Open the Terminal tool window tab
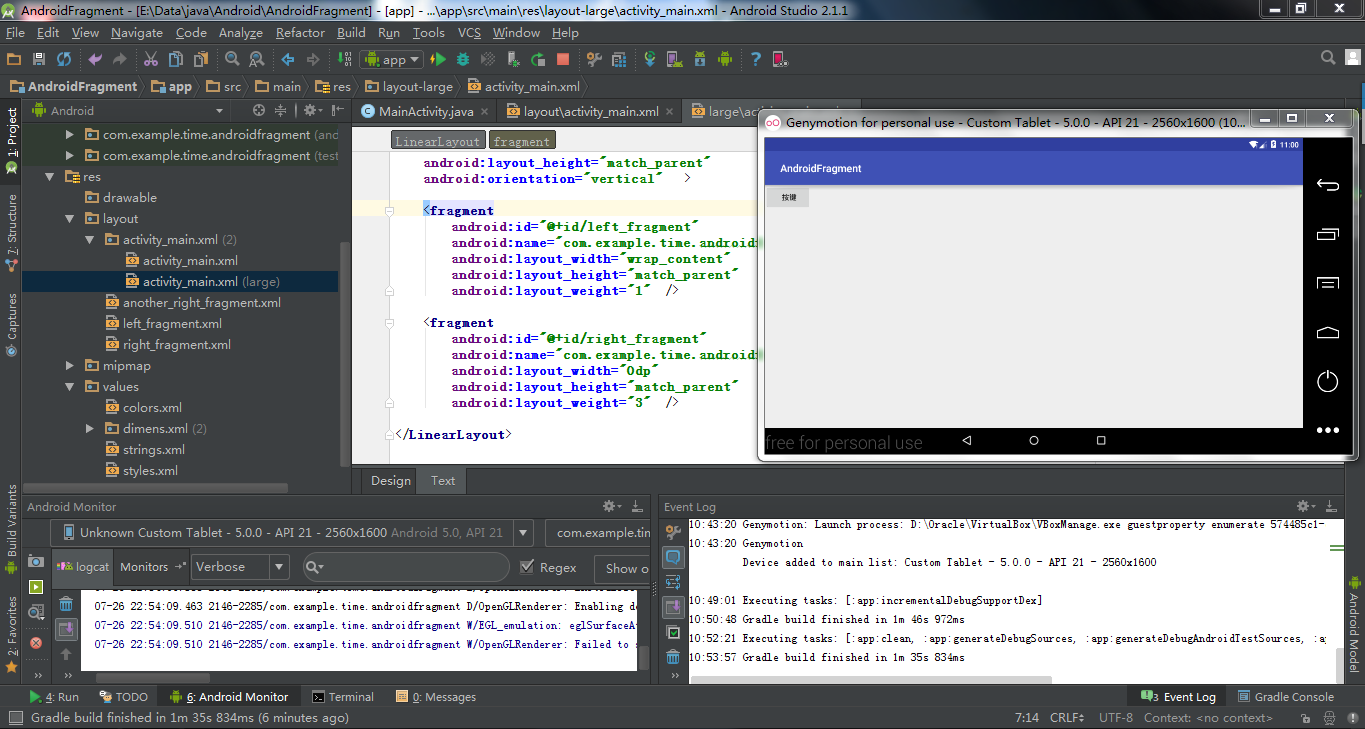 click(343, 697)
